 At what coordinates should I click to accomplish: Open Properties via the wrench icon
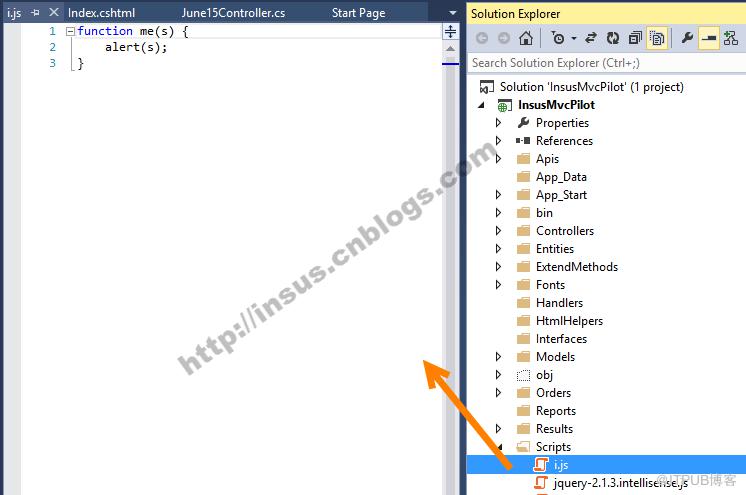687,38
